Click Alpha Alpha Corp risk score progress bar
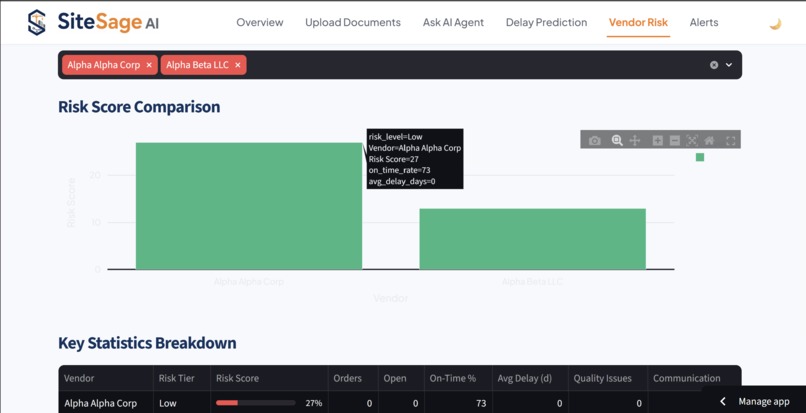Viewport: 806px width, 413px height. (x=255, y=403)
